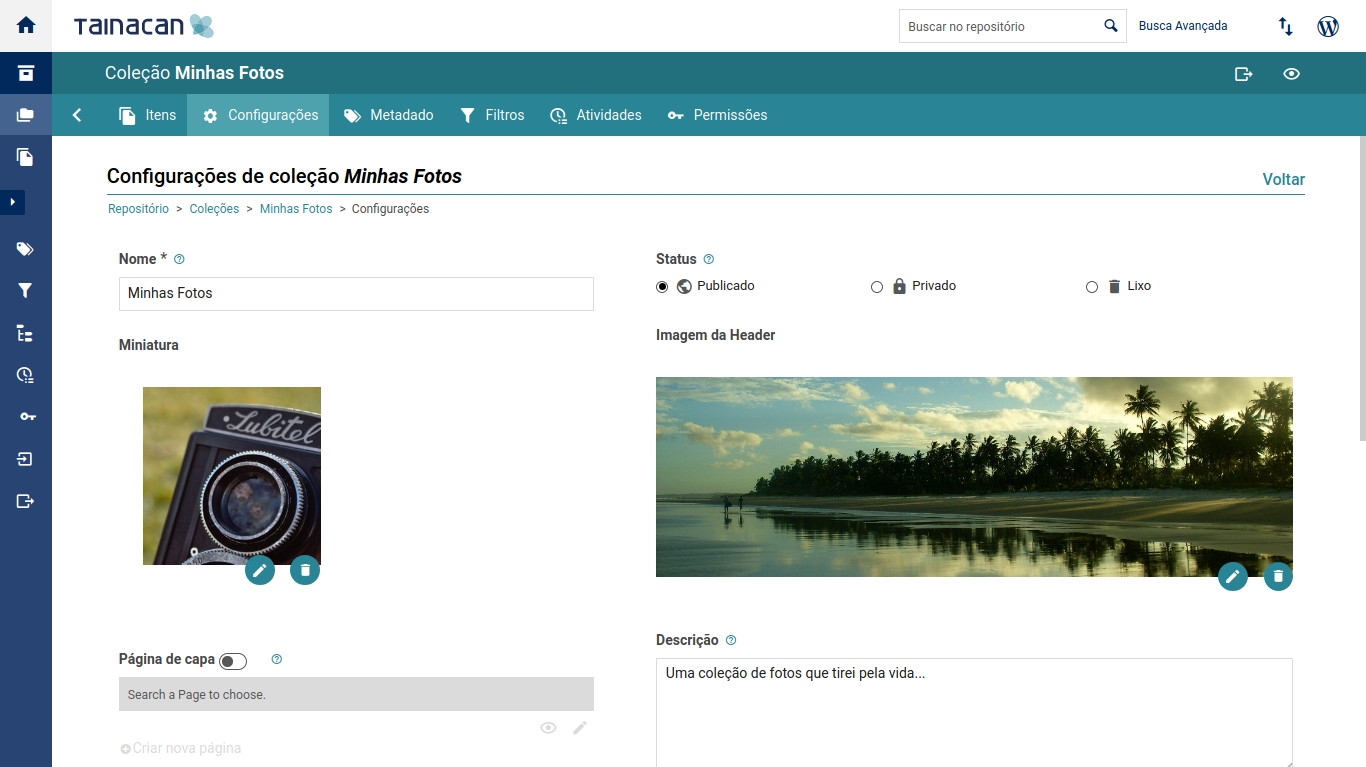This screenshot has width=1366, height=767.
Task: Open help icon next to Página de capa
Action: tap(277, 659)
